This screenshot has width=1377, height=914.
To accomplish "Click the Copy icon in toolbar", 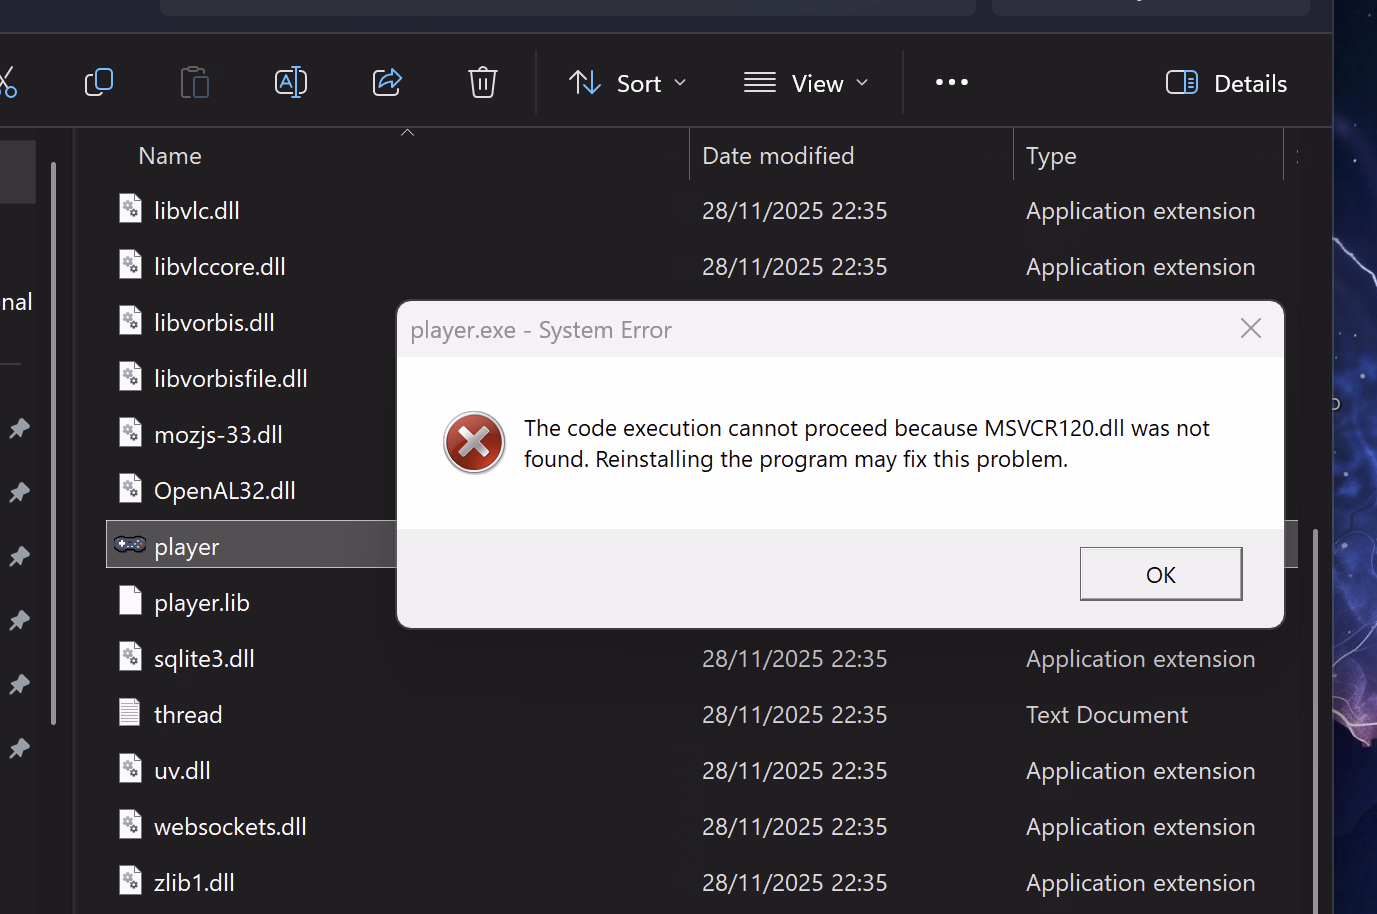I will [99, 82].
